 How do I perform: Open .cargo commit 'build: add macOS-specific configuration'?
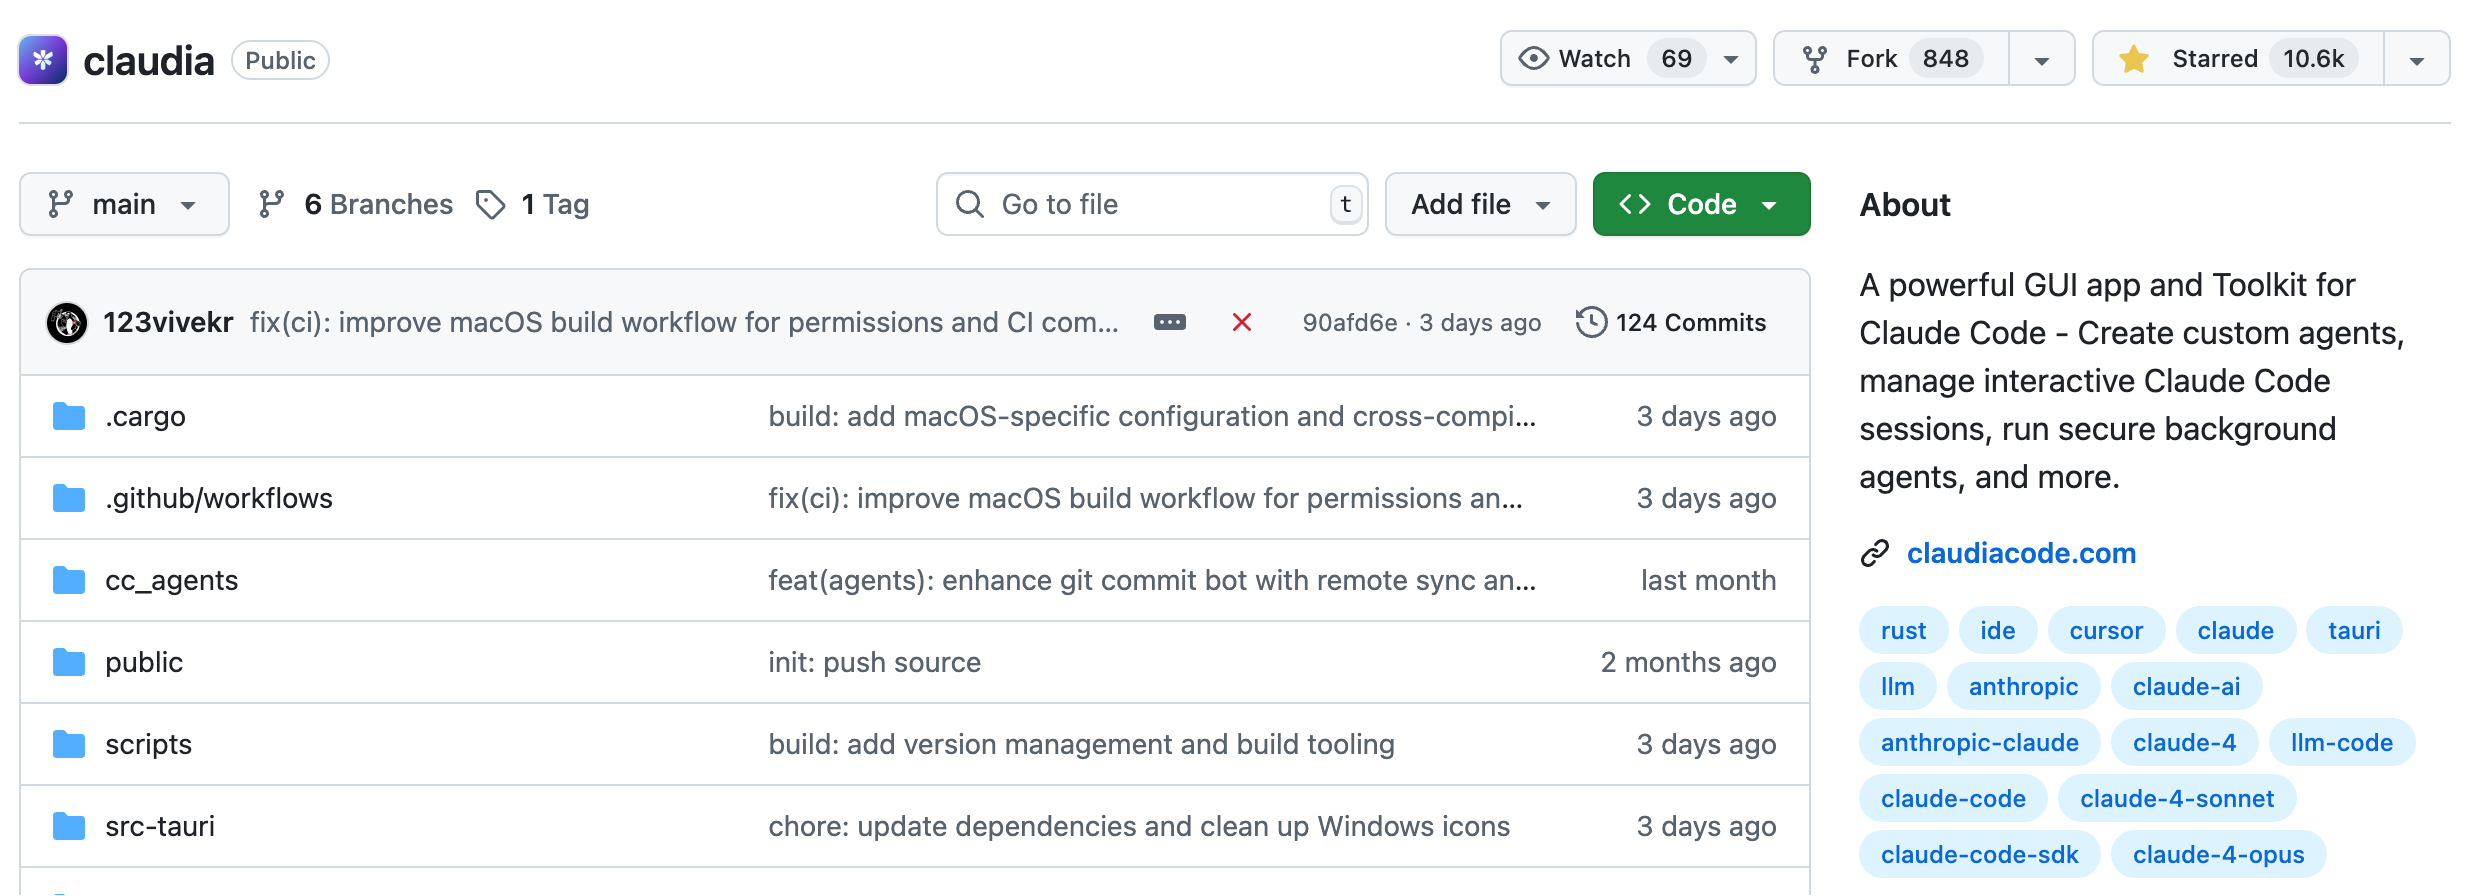[1152, 416]
